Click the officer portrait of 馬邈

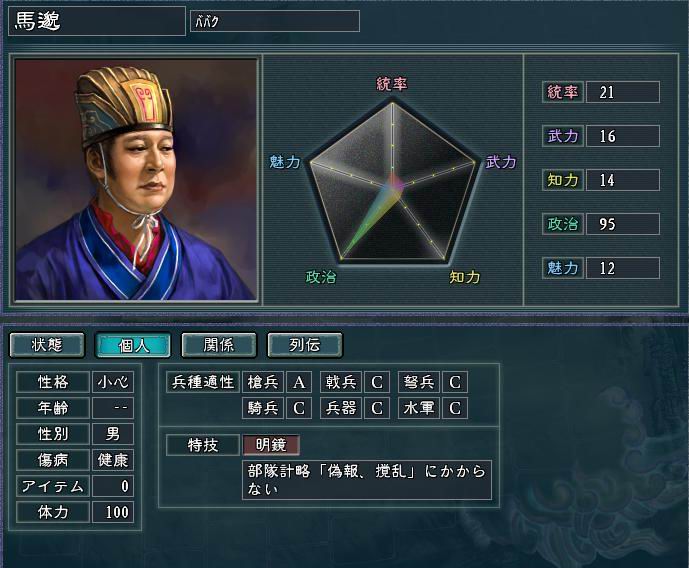136,179
